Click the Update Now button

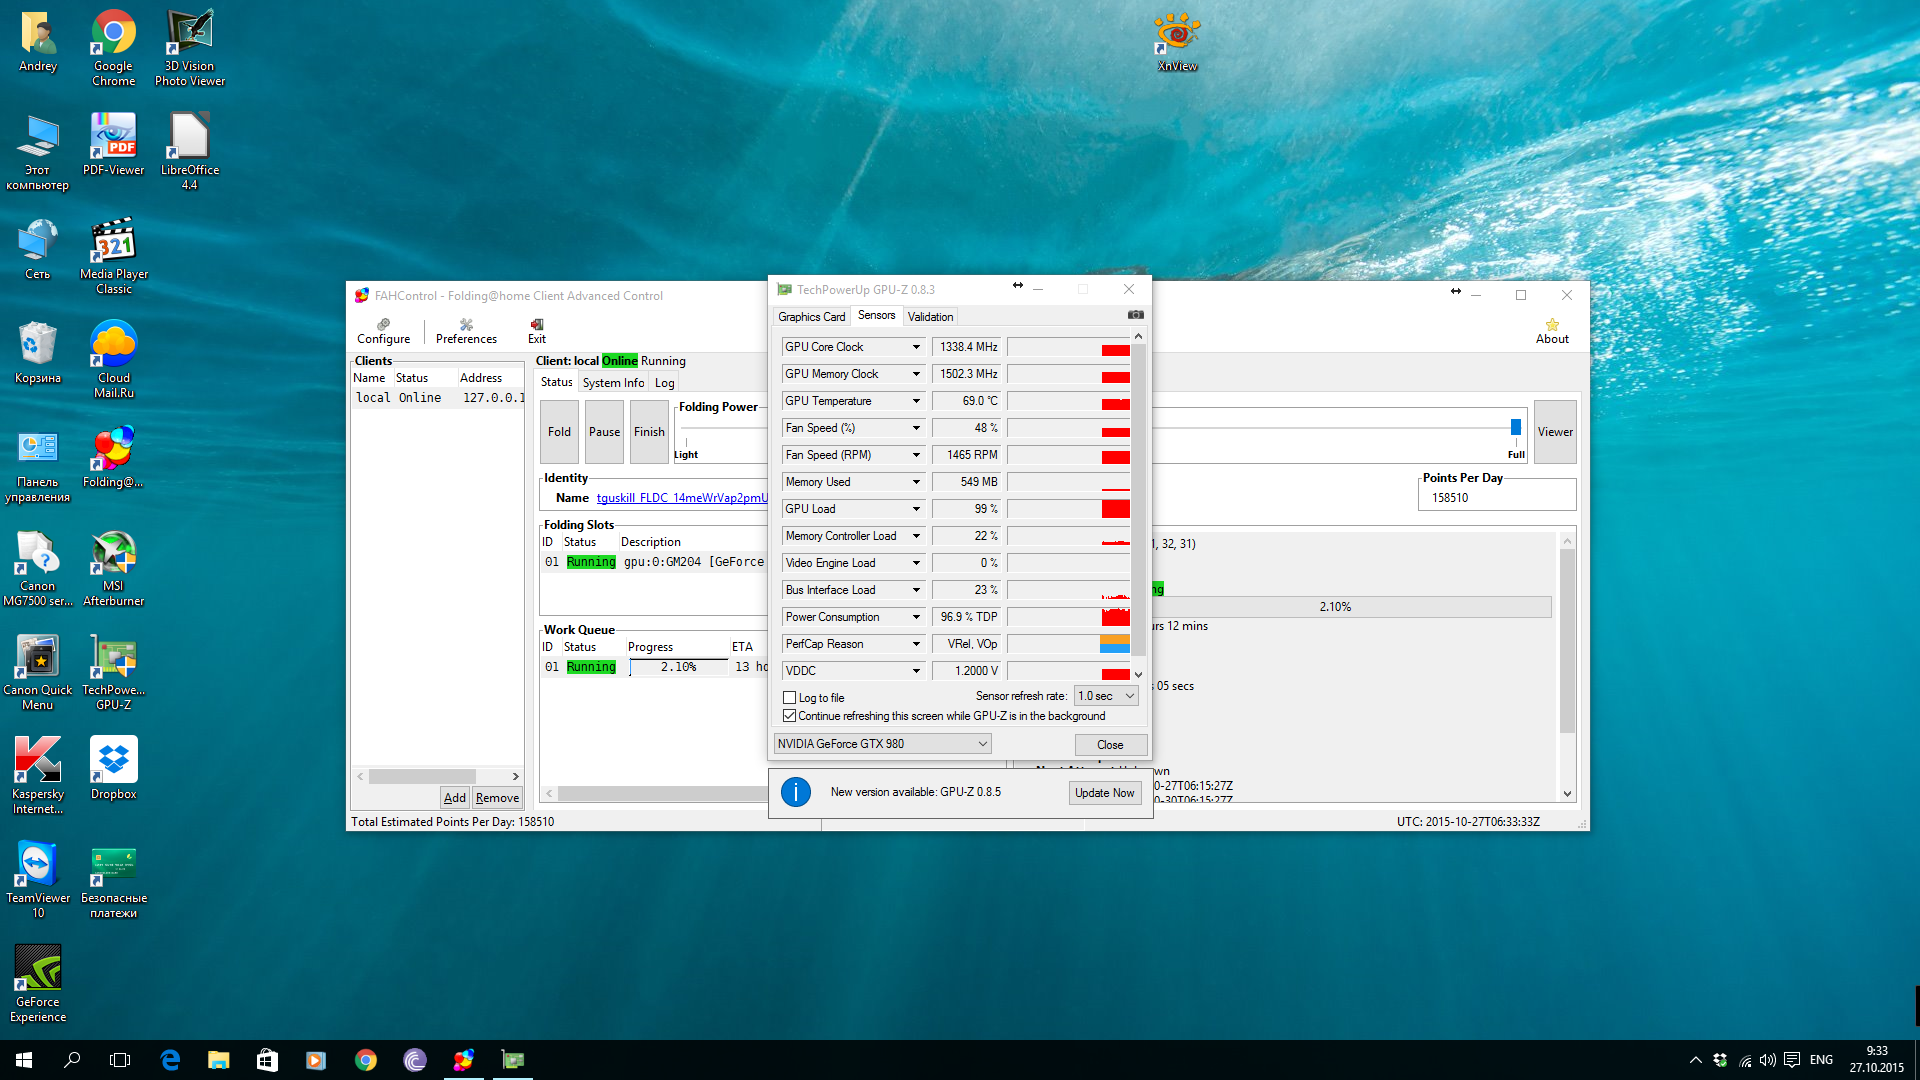[x=1104, y=793]
